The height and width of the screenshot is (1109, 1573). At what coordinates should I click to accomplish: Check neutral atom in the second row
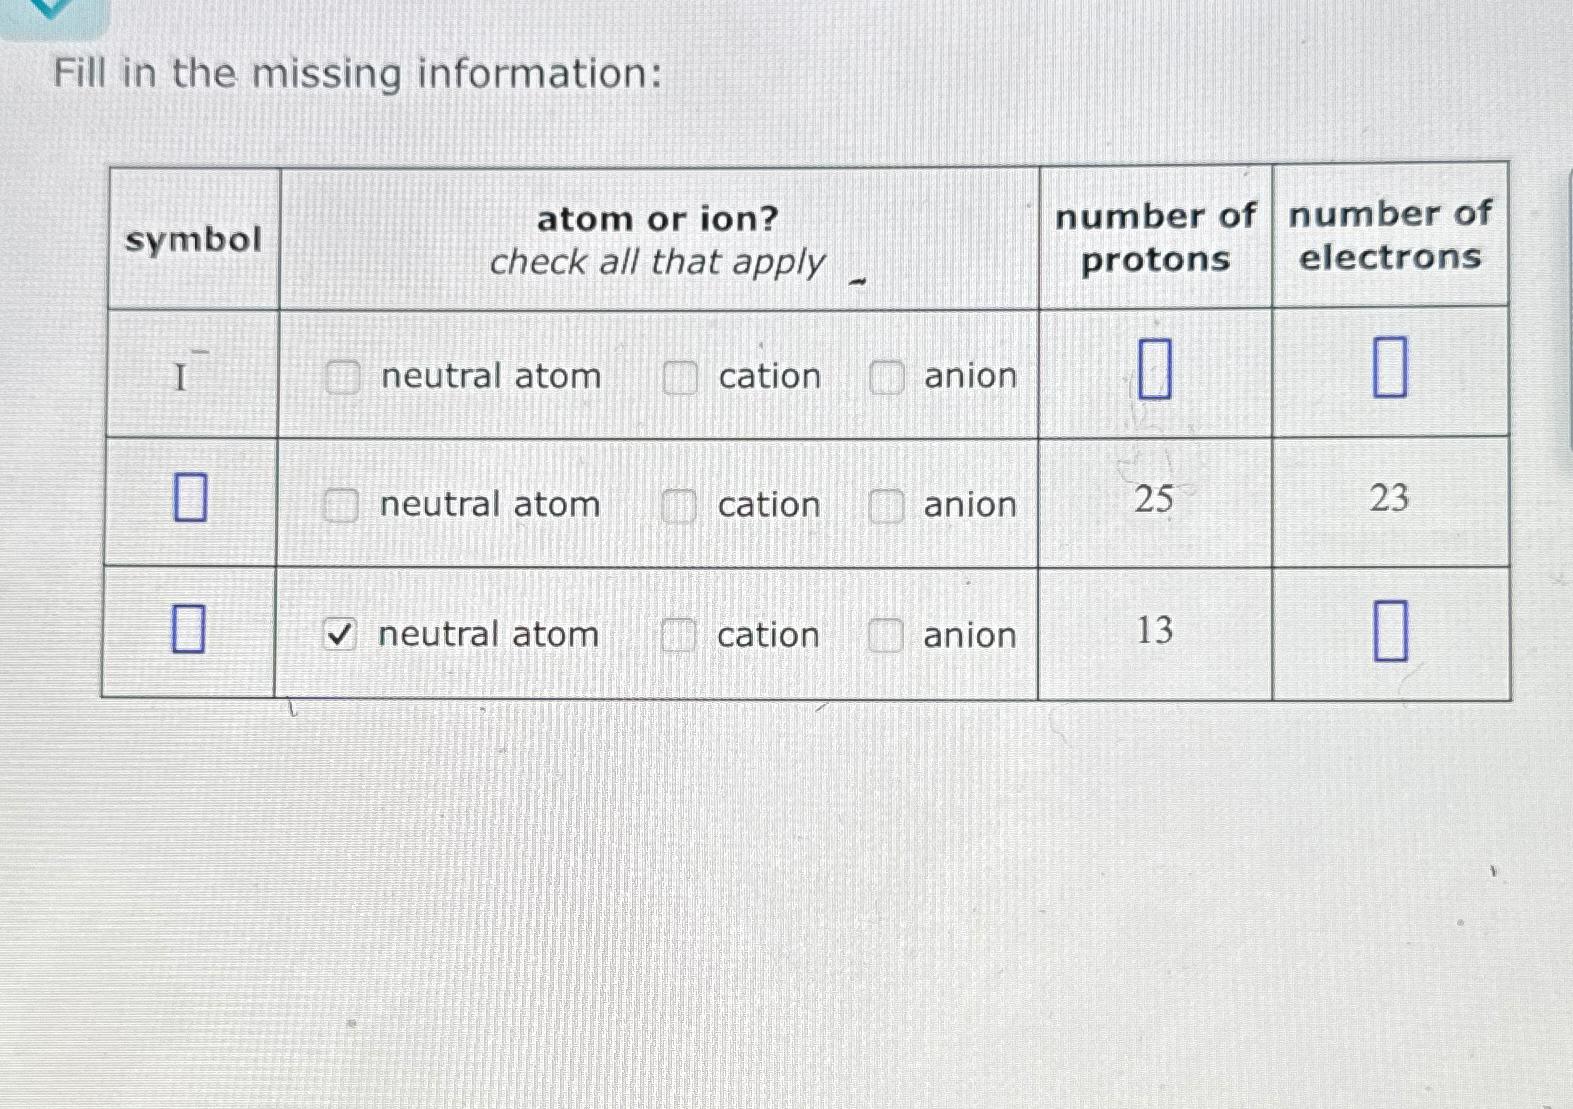point(341,506)
